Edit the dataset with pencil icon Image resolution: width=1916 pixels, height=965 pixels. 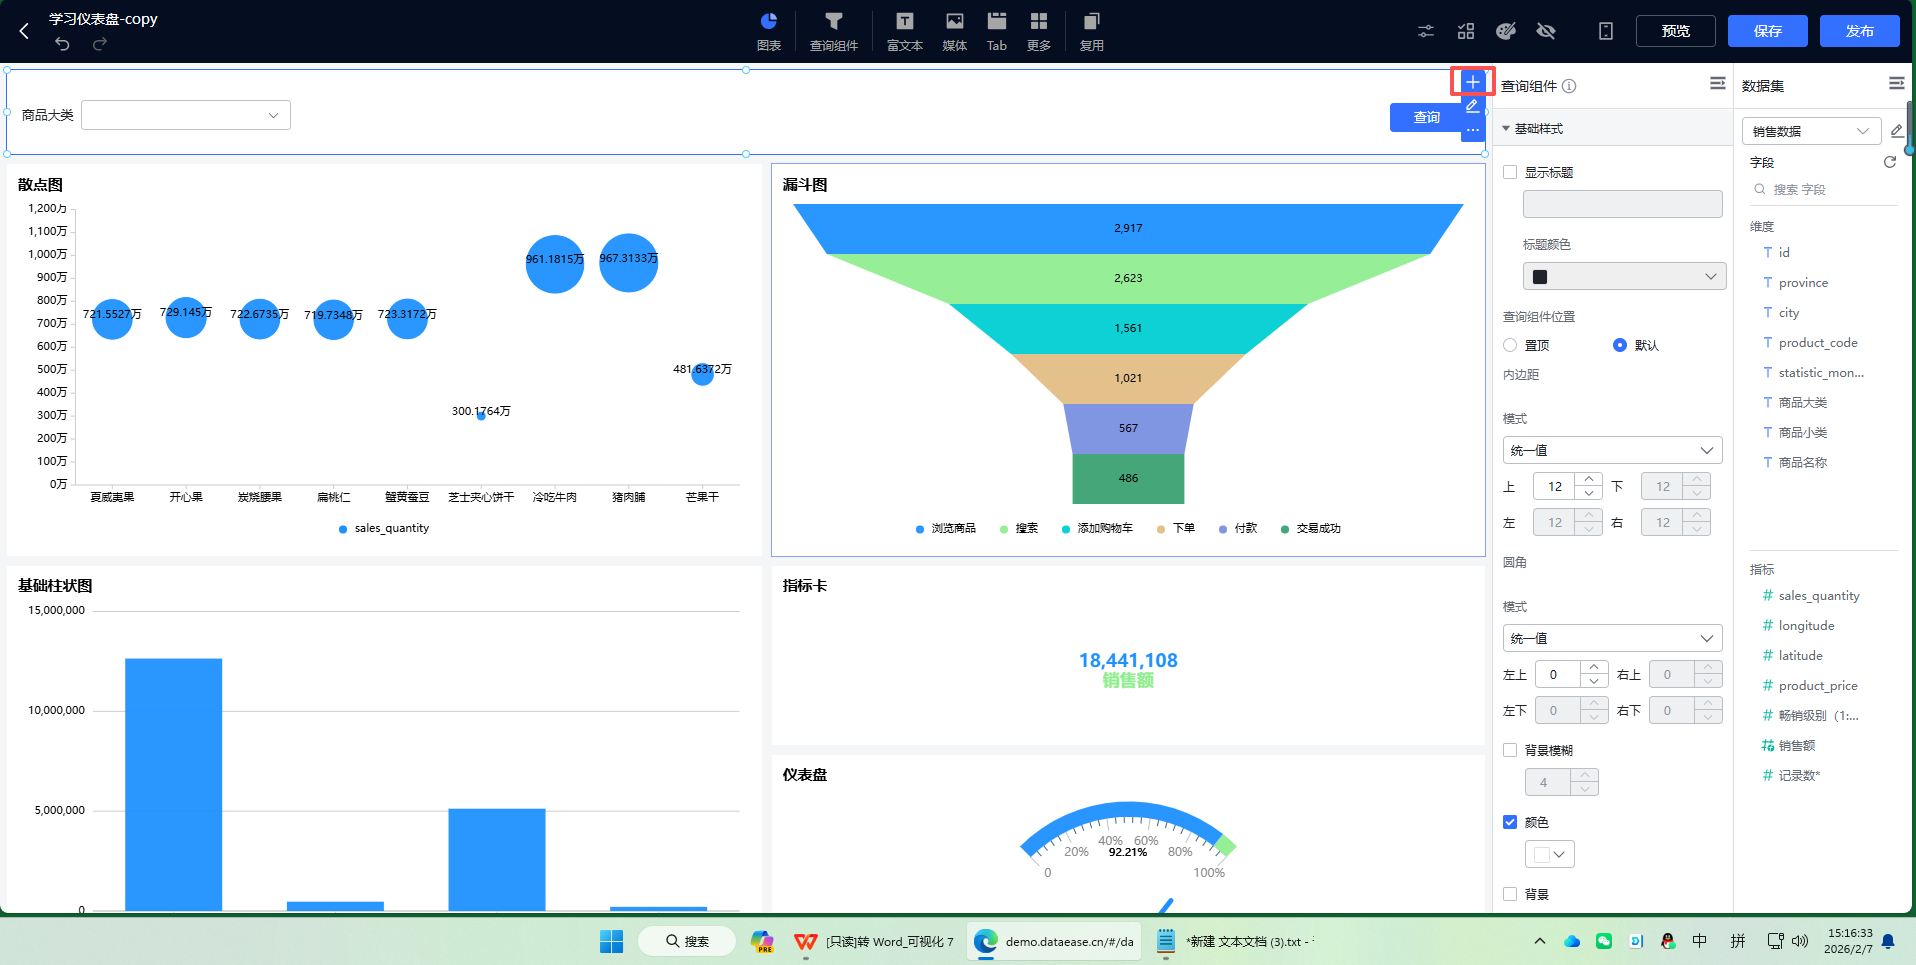pyautogui.click(x=1896, y=131)
